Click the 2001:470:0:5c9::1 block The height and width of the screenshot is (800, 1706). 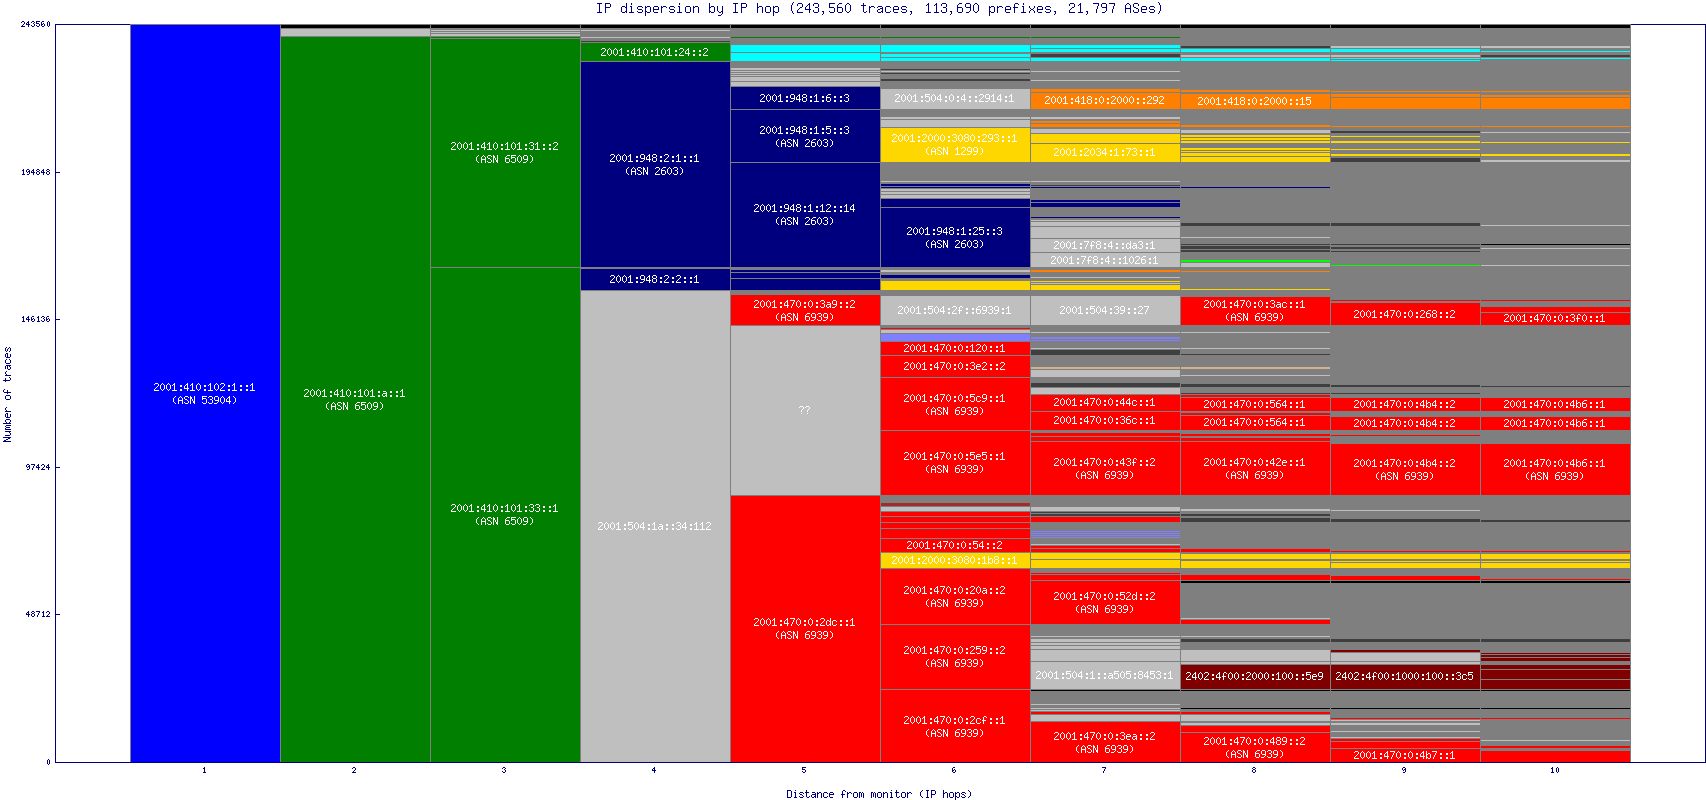pyautogui.click(x=955, y=404)
